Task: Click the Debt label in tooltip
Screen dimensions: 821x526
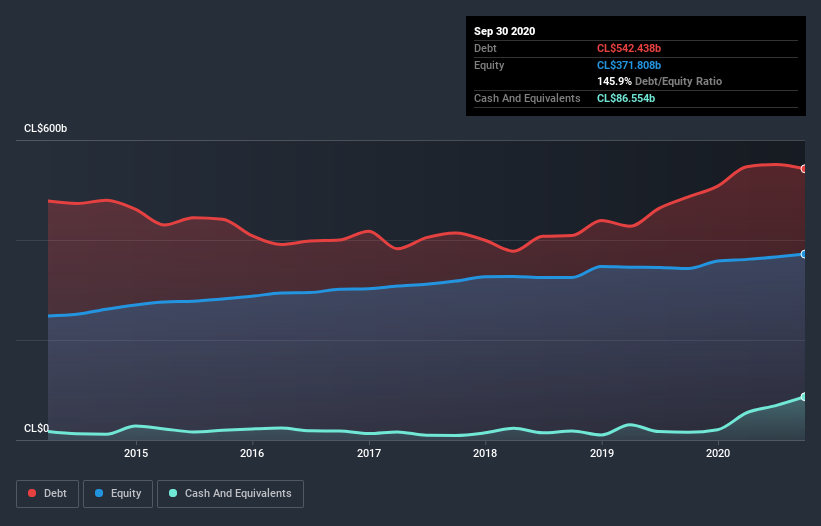Action: pyautogui.click(x=485, y=48)
